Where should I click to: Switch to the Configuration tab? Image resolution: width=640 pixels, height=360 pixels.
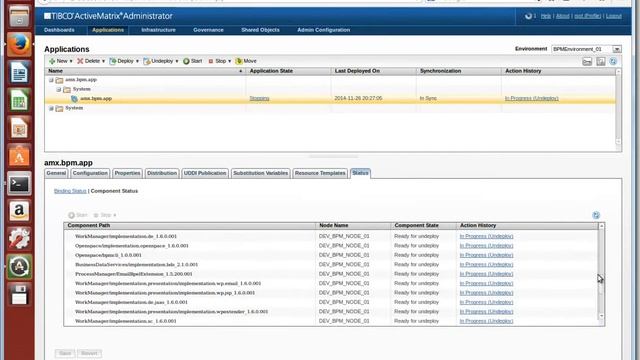(x=90, y=173)
